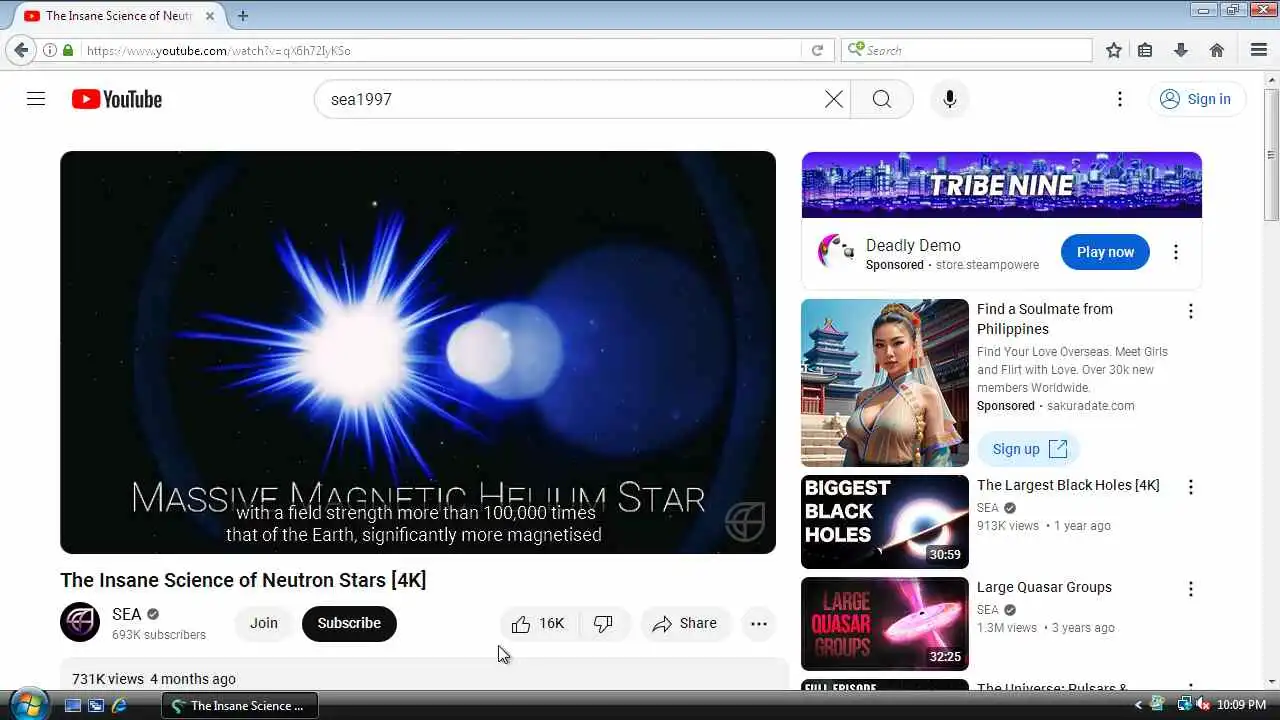Expand hidden system tray icons arrow

point(1138,705)
